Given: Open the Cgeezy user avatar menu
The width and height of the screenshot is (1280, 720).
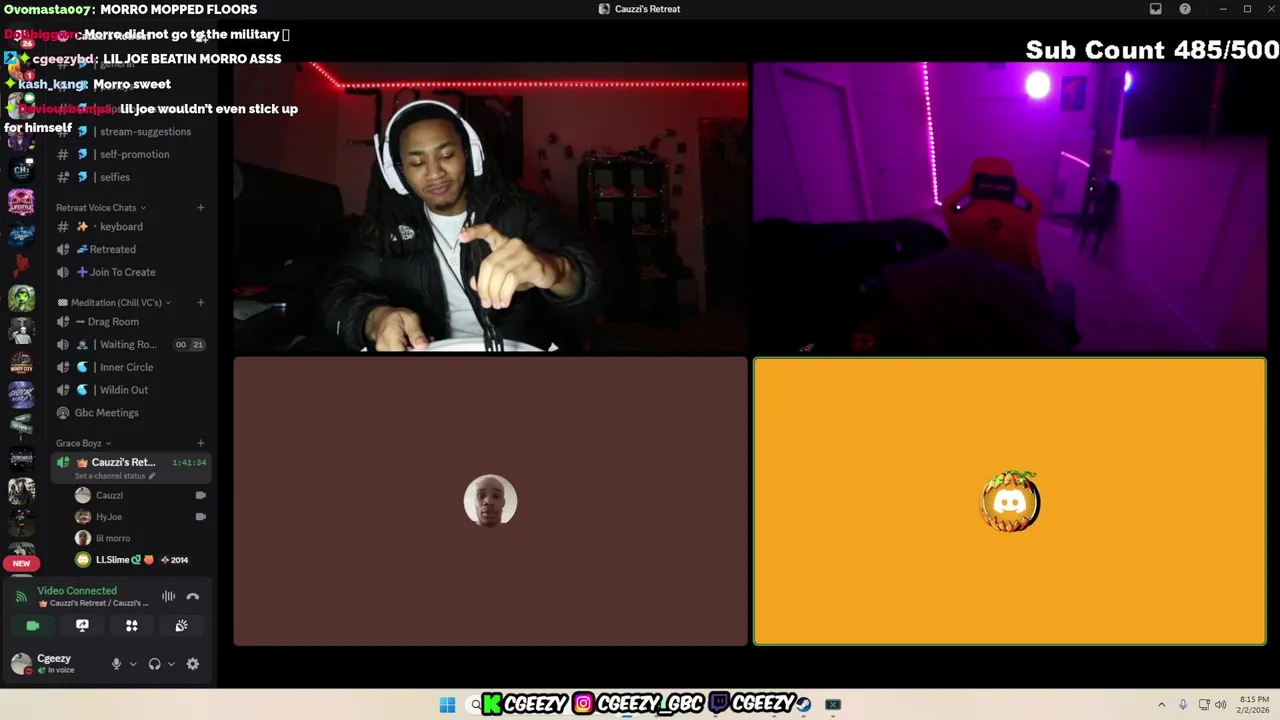Looking at the screenshot, I should coord(21,664).
